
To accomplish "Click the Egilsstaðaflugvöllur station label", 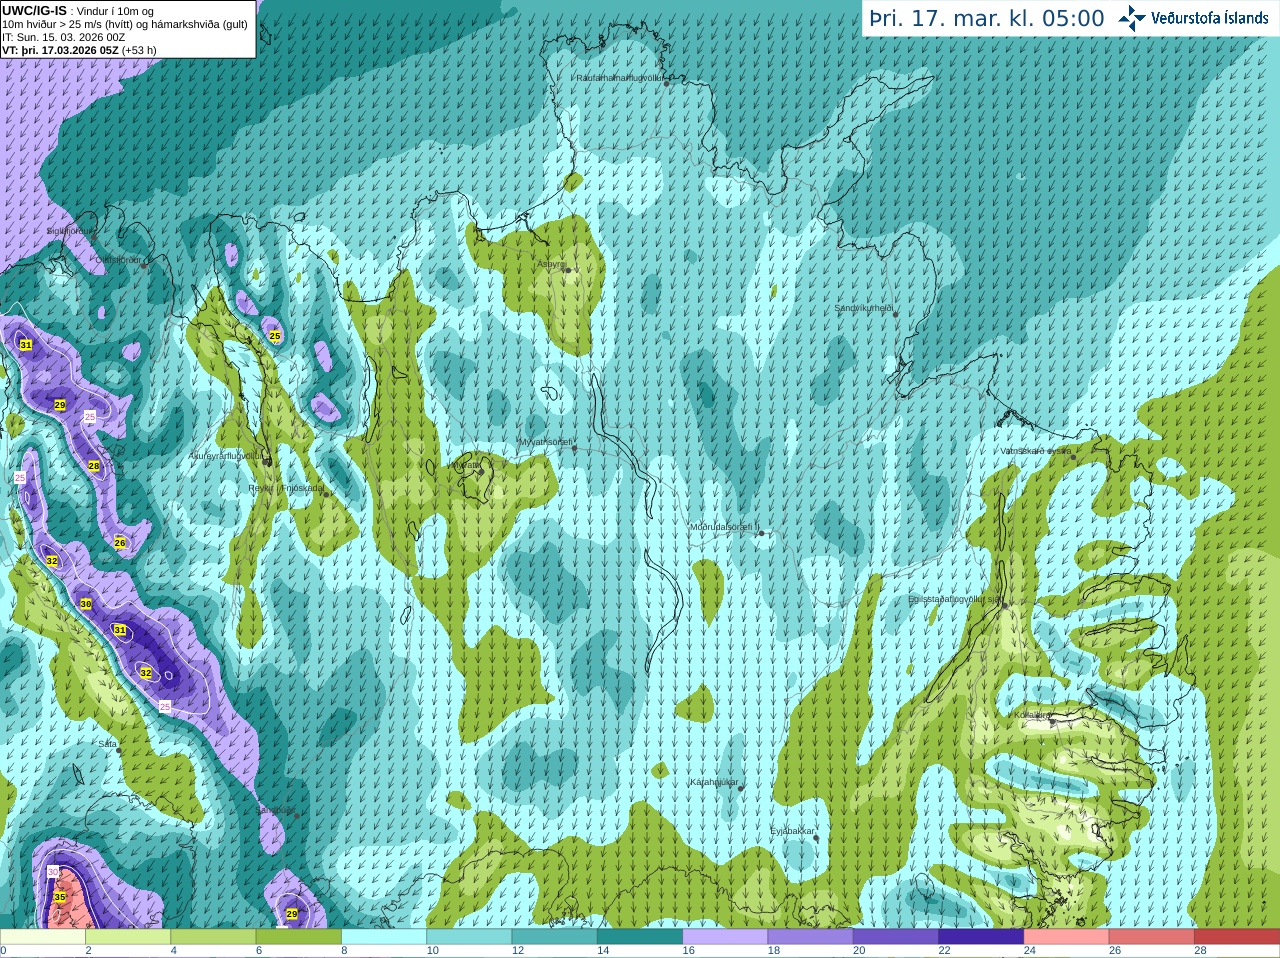I will tap(955, 599).
